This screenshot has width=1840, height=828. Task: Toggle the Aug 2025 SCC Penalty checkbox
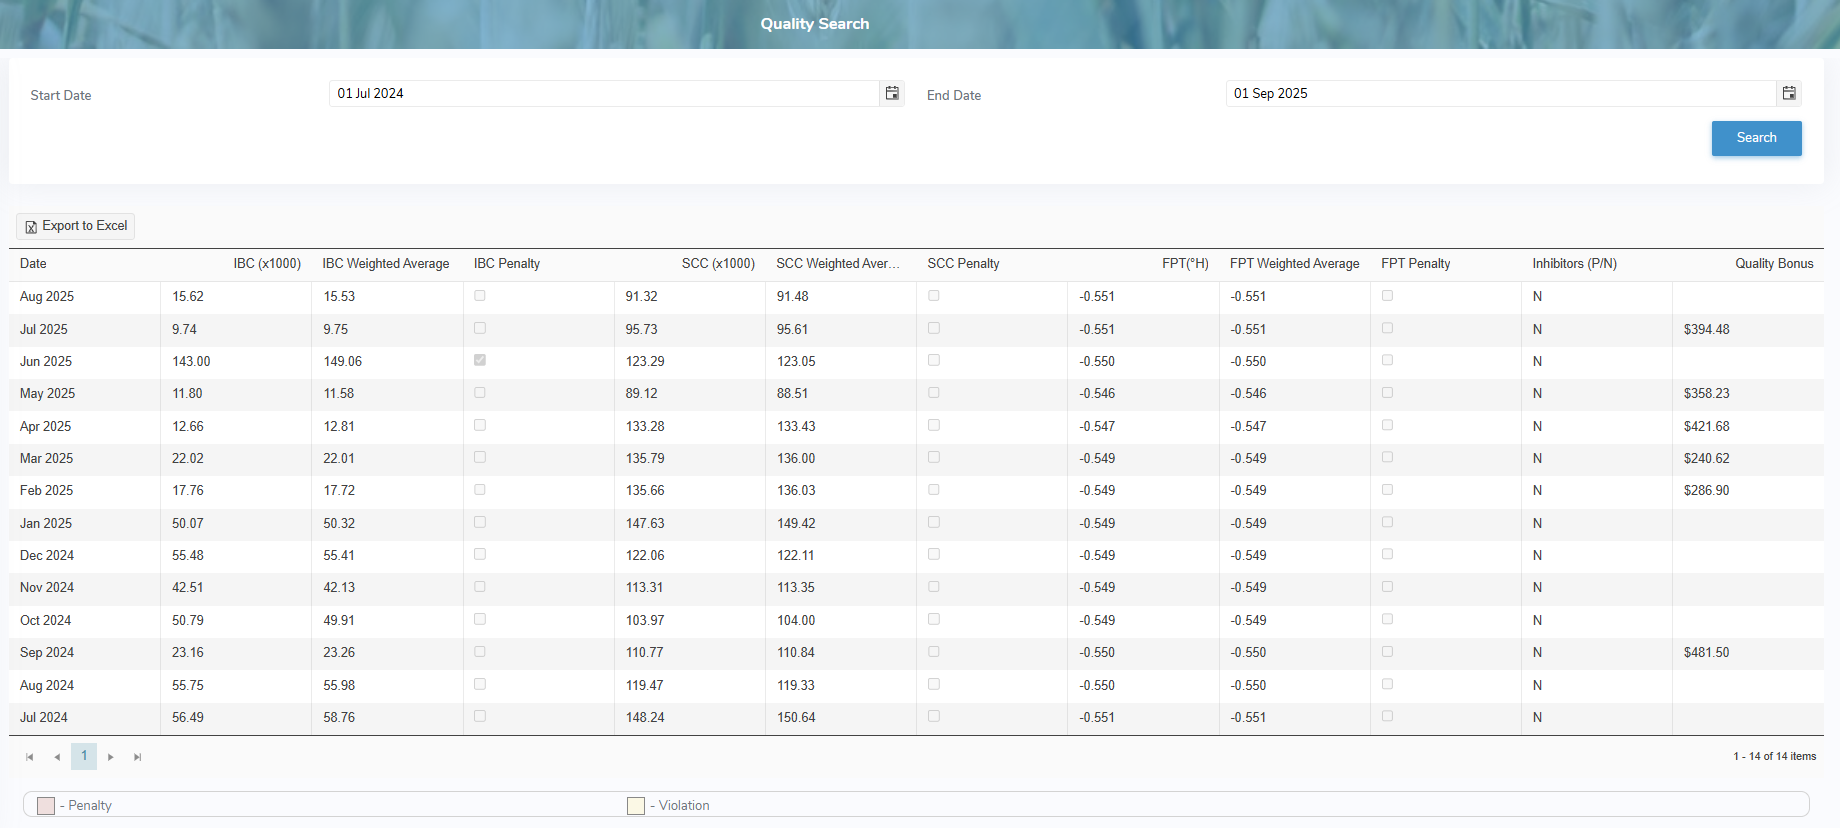(934, 296)
